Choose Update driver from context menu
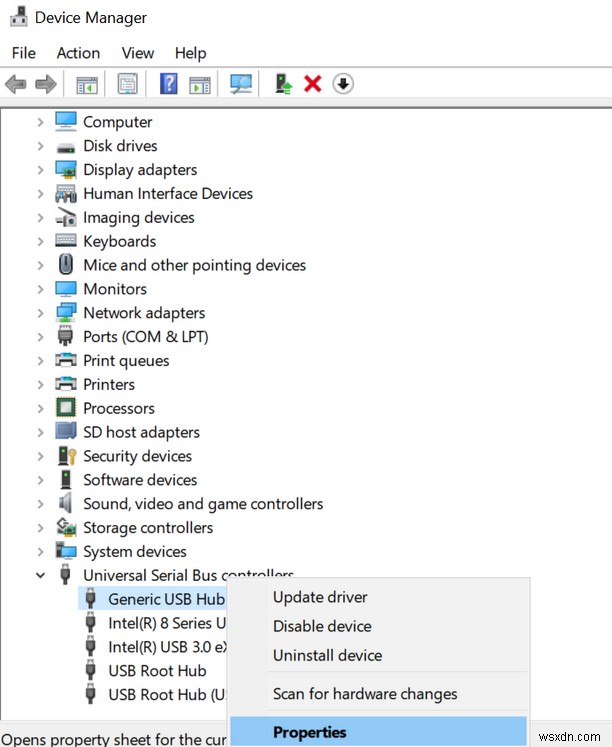Viewport: 612px width, 747px height. click(x=378, y=597)
